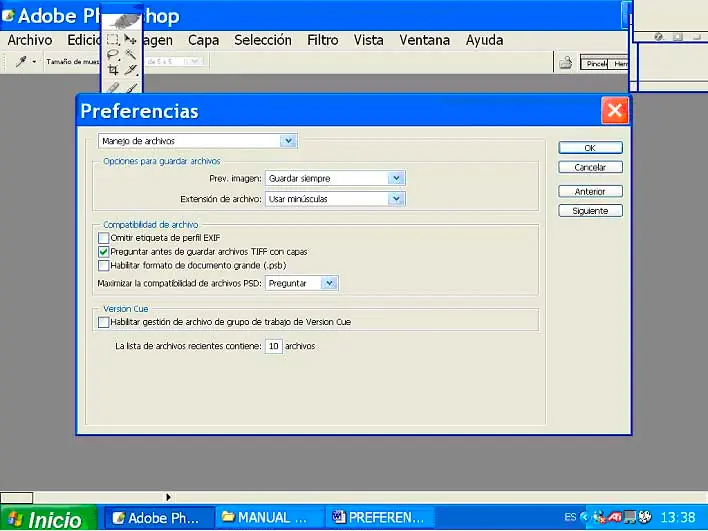The width and height of the screenshot is (708, 531).
Task: Open the Archivo menu
Action: tap(30, 40)
